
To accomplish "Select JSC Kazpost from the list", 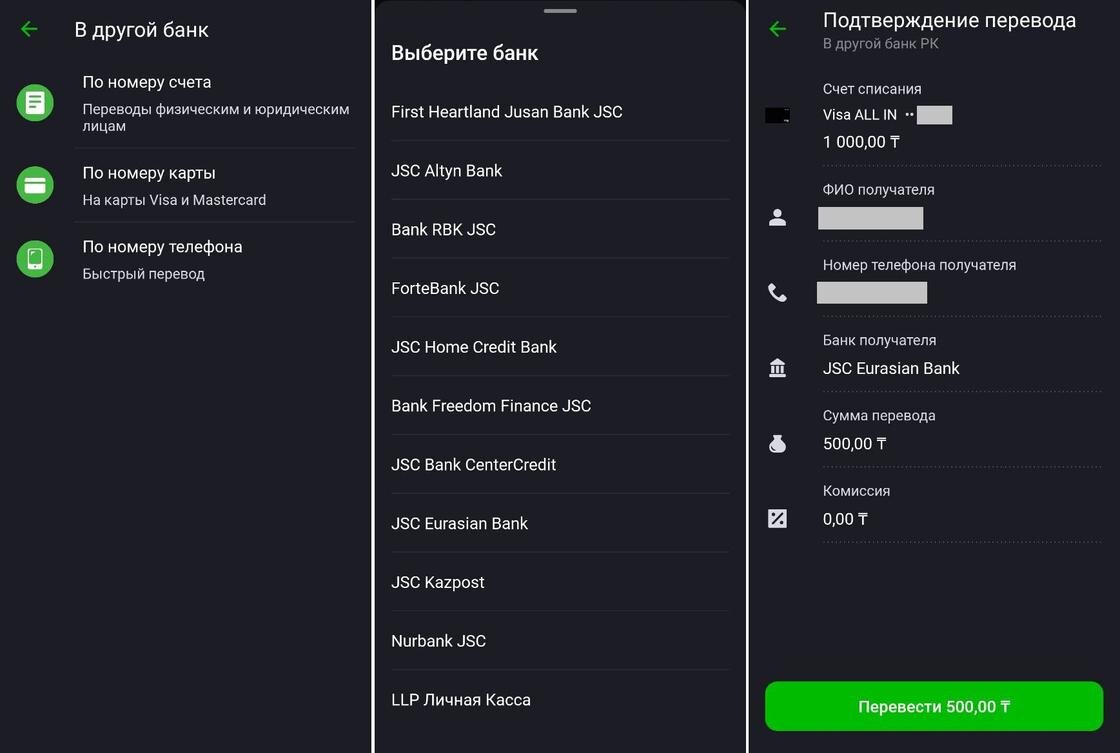I will pos(438,582).
